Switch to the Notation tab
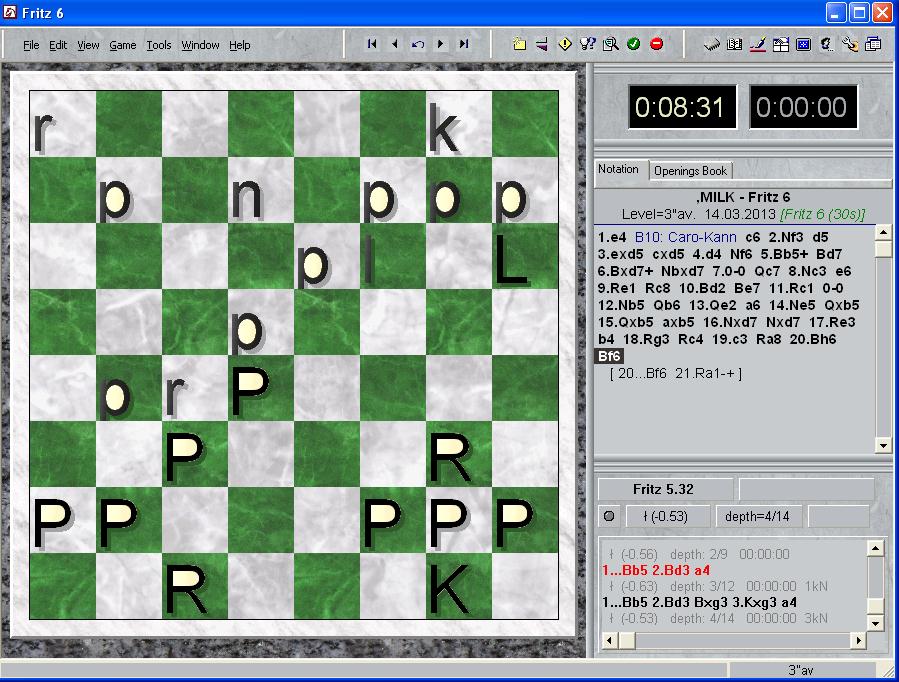The width and height of the screenshot is (899, 682). (x=619, y=169)
